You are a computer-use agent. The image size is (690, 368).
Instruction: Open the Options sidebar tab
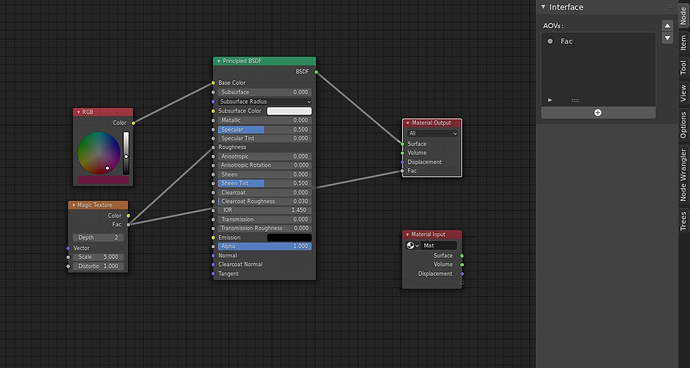683,125
